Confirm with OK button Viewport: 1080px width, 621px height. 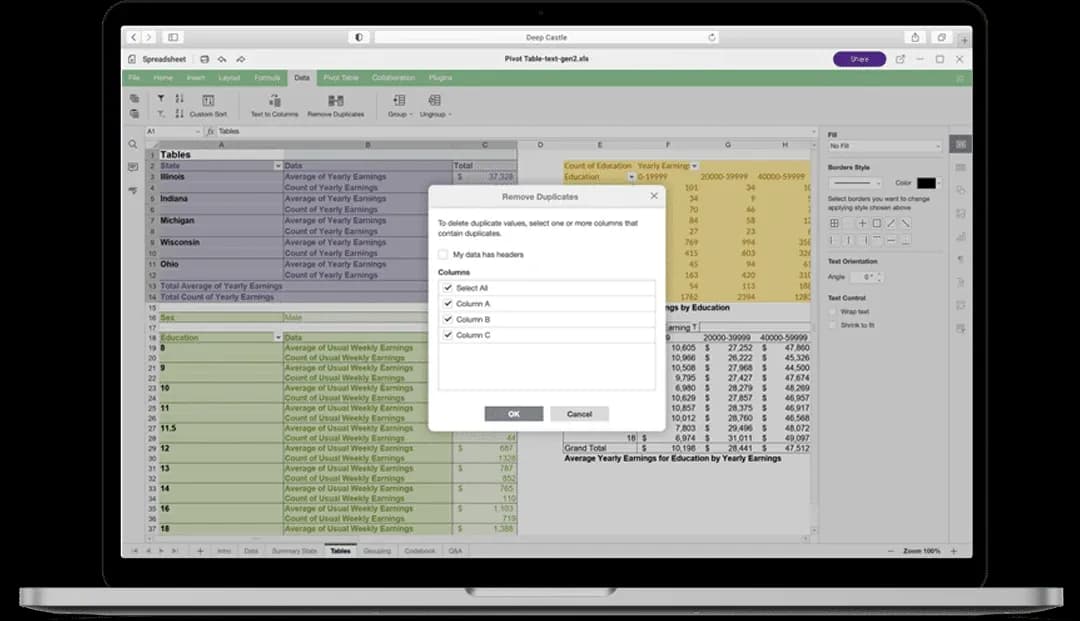514,414
